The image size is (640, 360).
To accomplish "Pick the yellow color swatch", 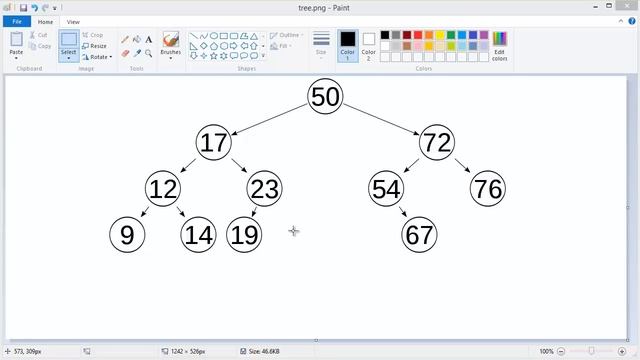I will pyautogui.click(x=440, y=35).
